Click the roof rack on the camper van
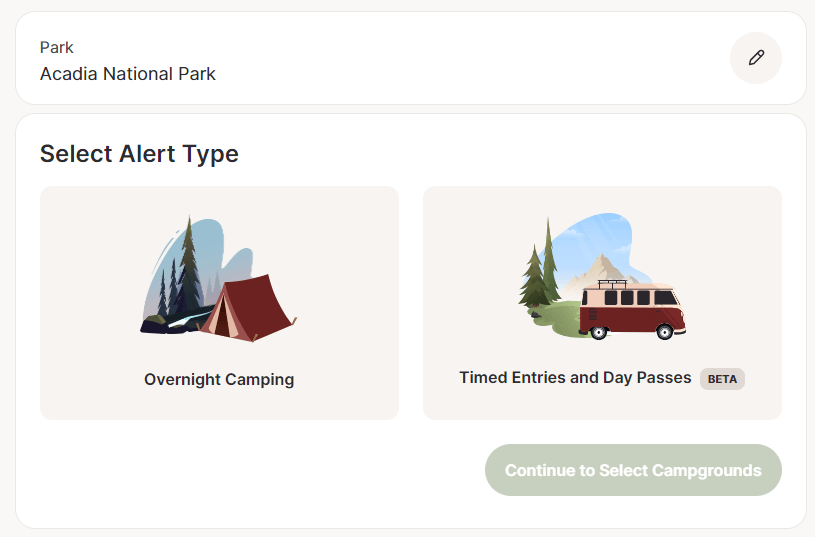The width and height of the screenshot is (815, 537). pyautogui.click(x=613, y=282)
